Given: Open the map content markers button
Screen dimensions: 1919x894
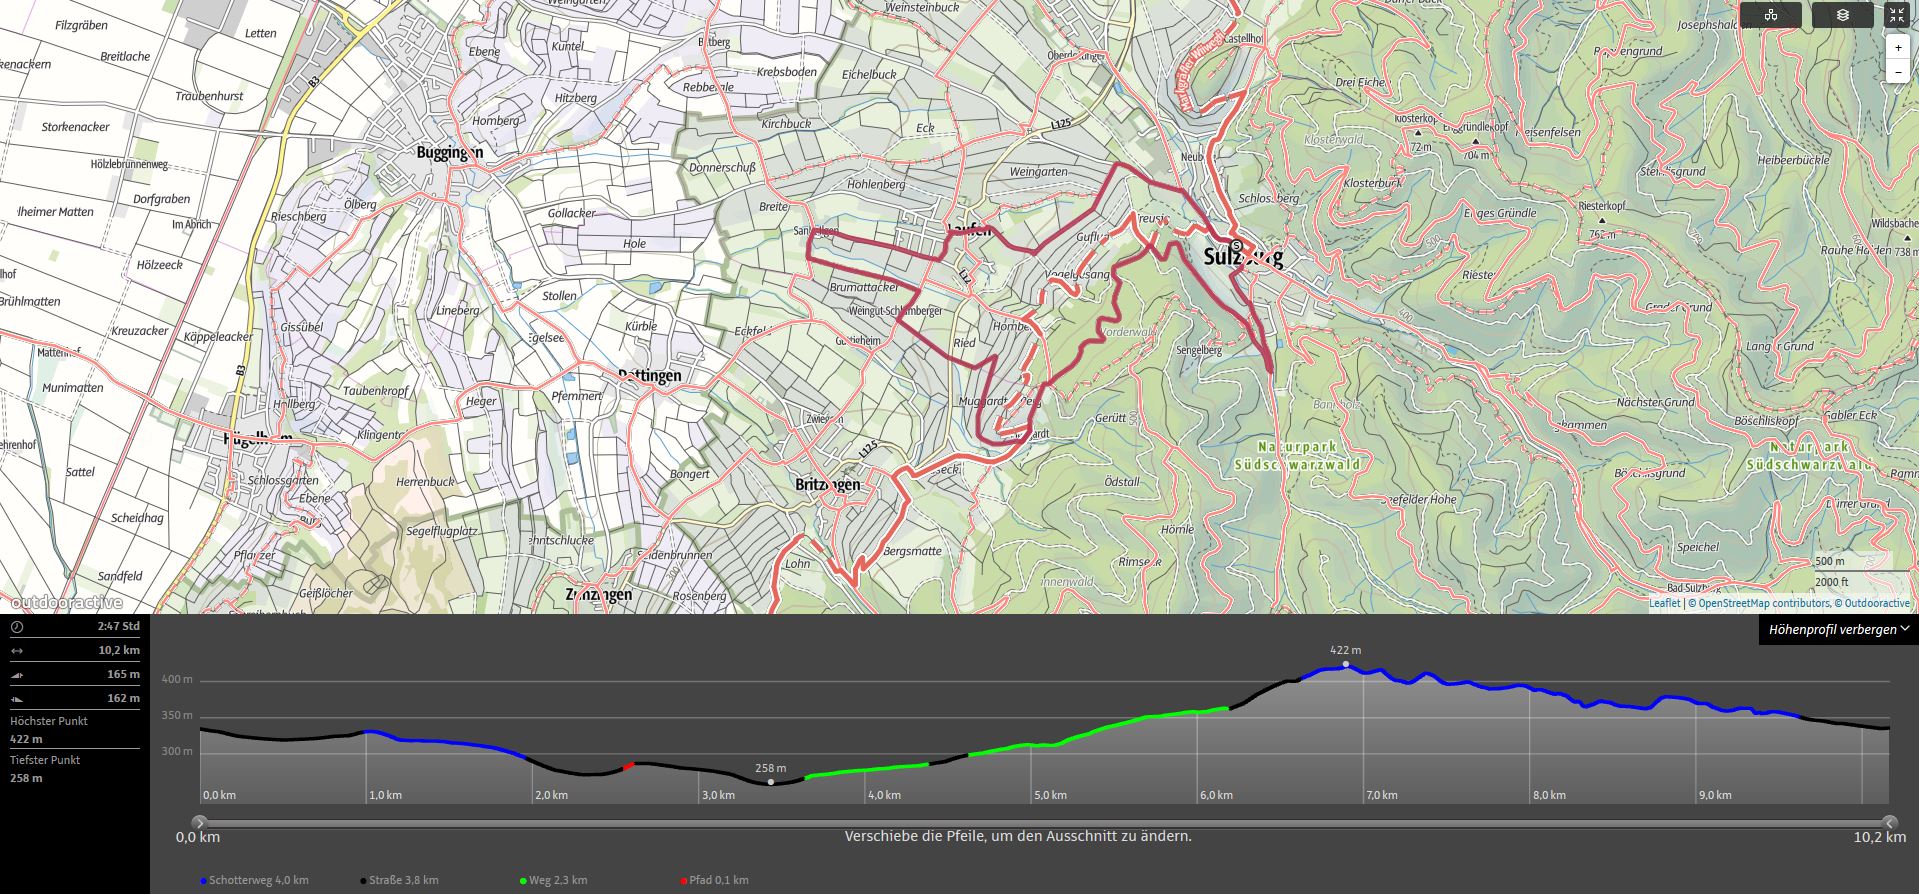Looking at the screenshot, I should 1771,15.
